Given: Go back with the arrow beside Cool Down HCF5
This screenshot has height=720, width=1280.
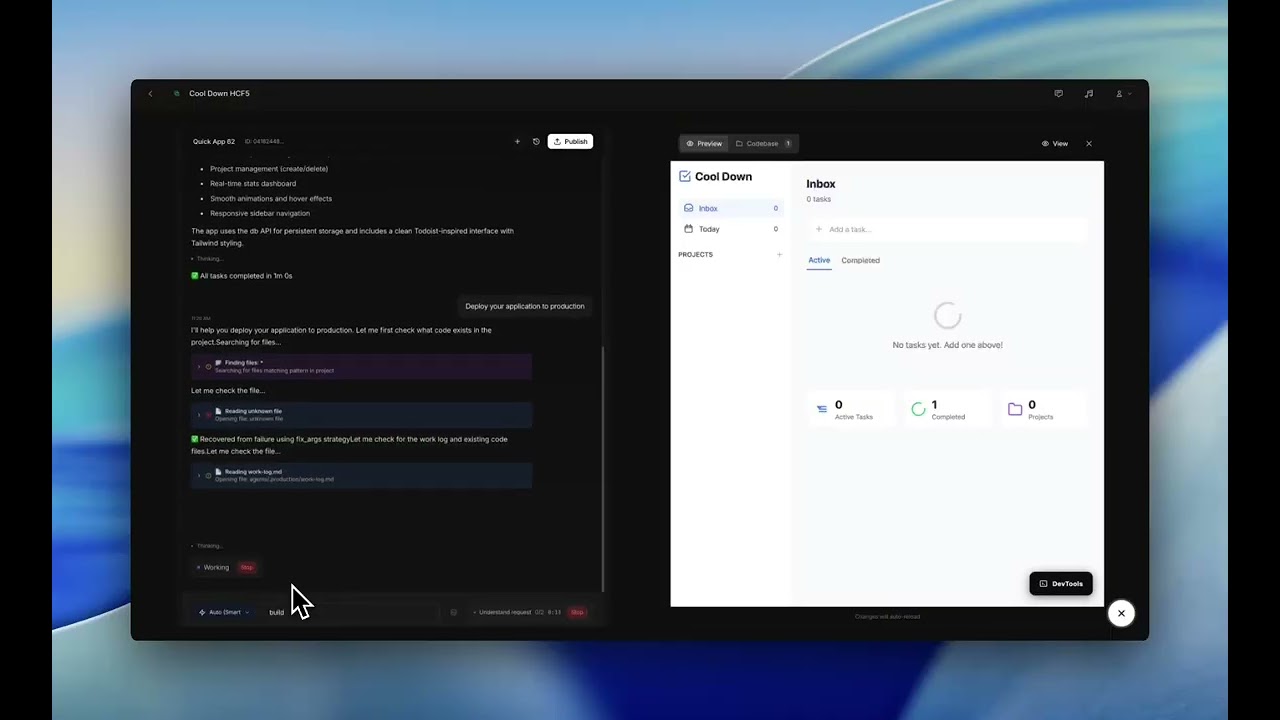Looking at the screenshot, I should coord(150,94).
